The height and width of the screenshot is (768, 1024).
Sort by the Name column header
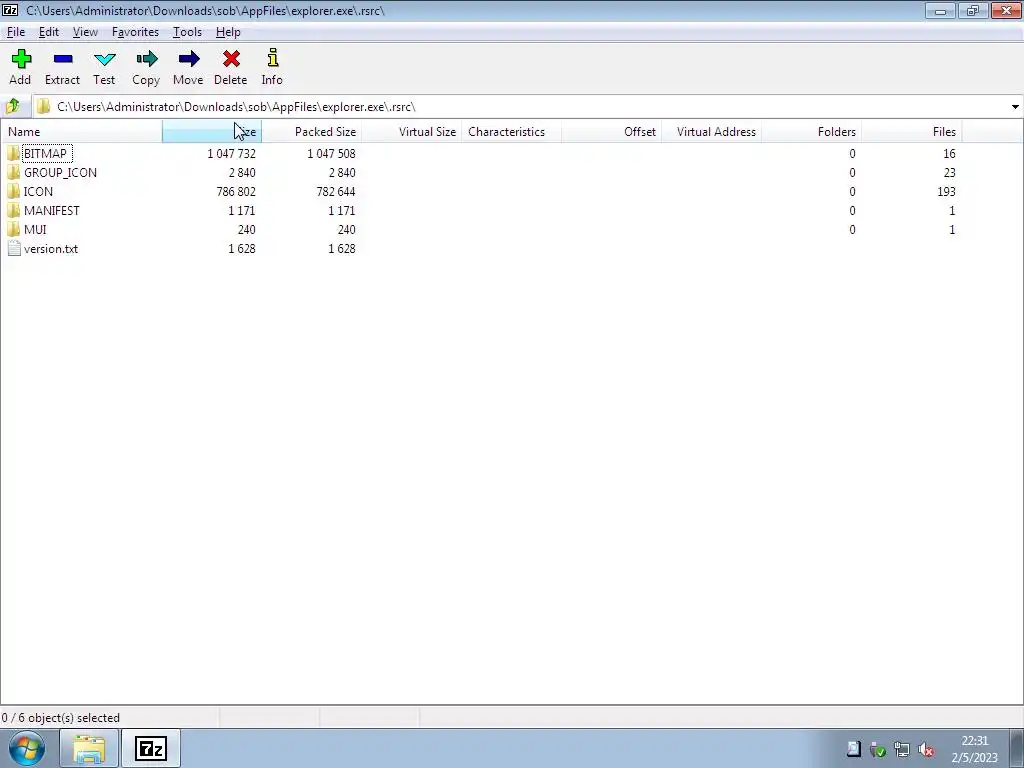pyautogui.click(x=82, y=131)
